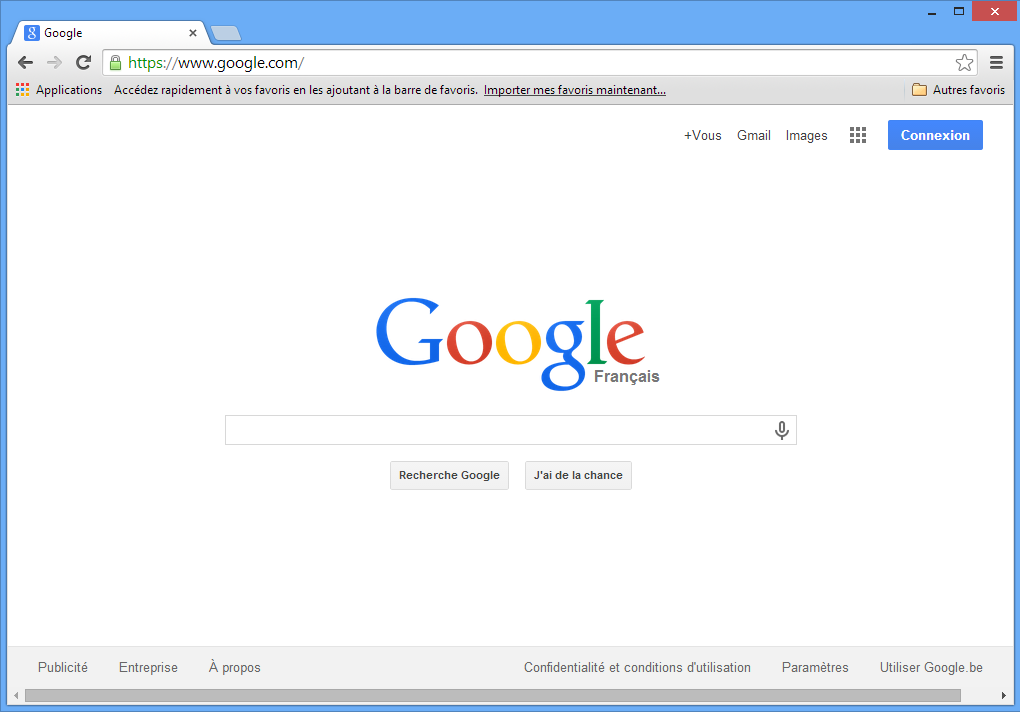This screenshot has width=1020, height=712.
Task: Open Confidentialité et conditions d'utilisation
Action: pos(637,667)
